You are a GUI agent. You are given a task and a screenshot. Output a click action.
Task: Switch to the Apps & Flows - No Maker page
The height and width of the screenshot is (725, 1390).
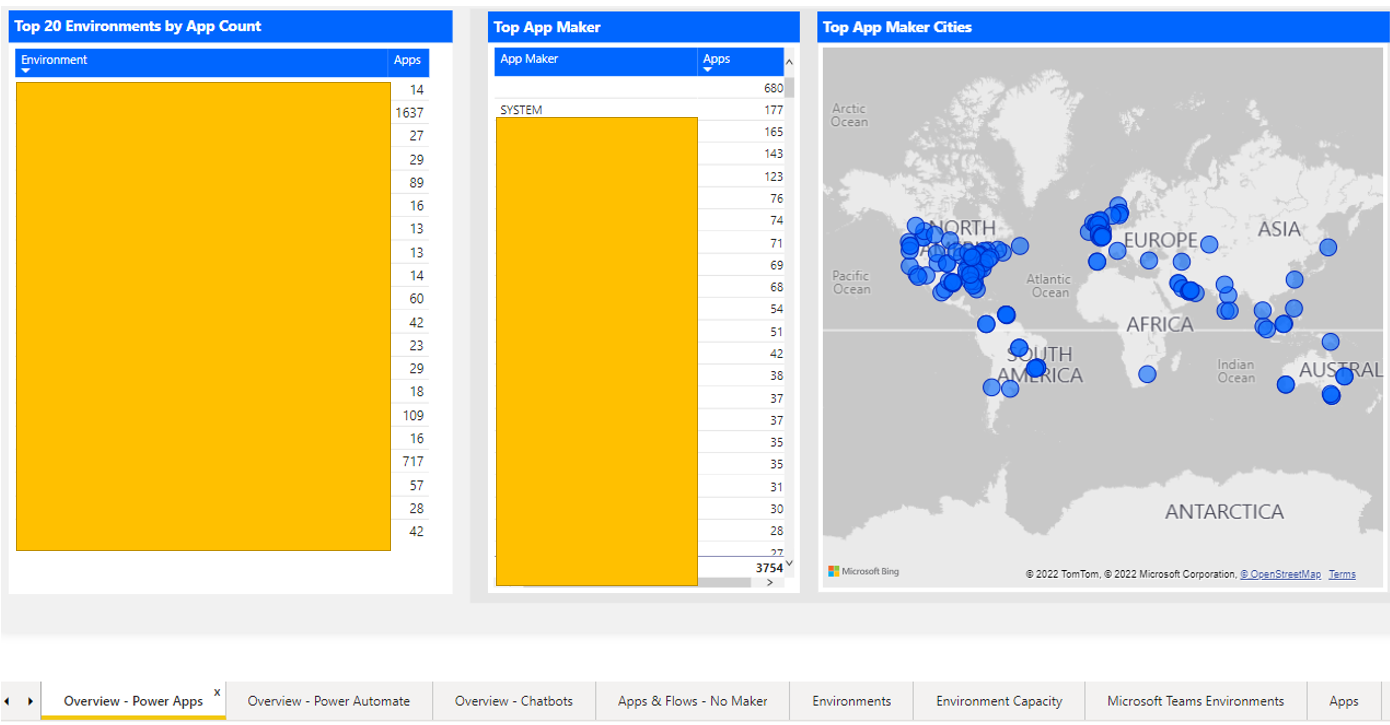tap(692, 701)
